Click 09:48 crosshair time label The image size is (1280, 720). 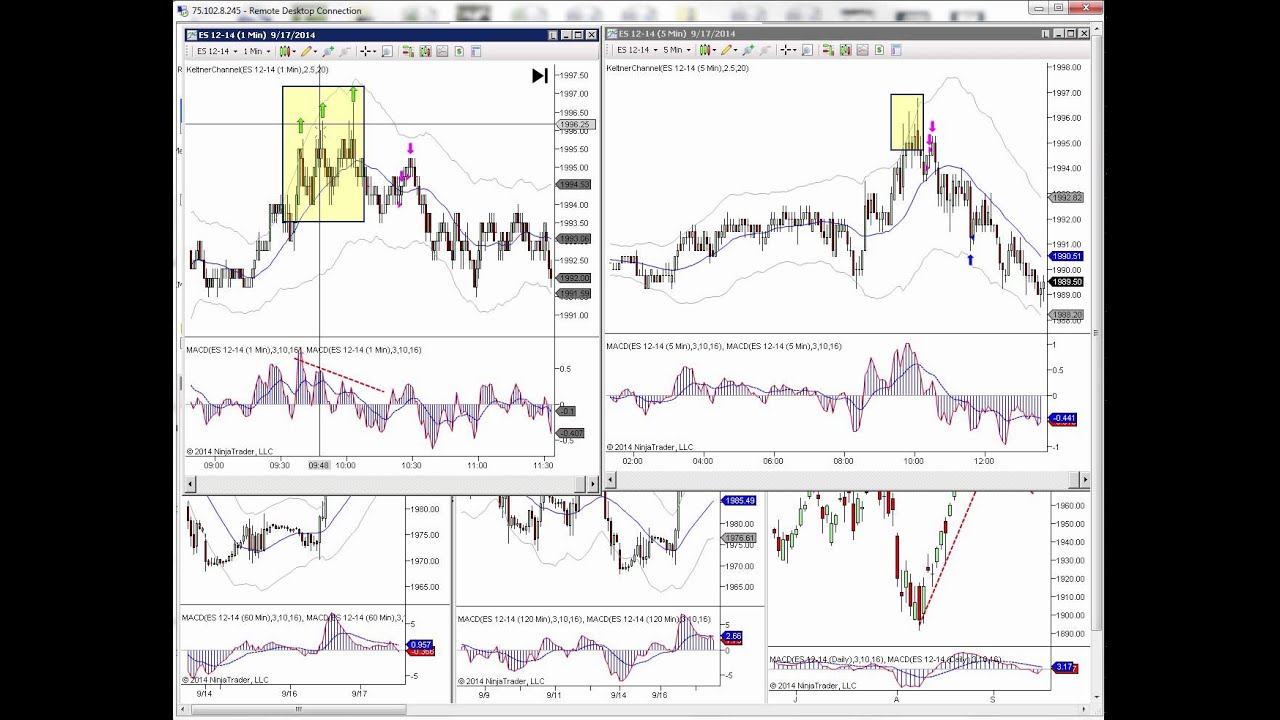tap(319, 465)
